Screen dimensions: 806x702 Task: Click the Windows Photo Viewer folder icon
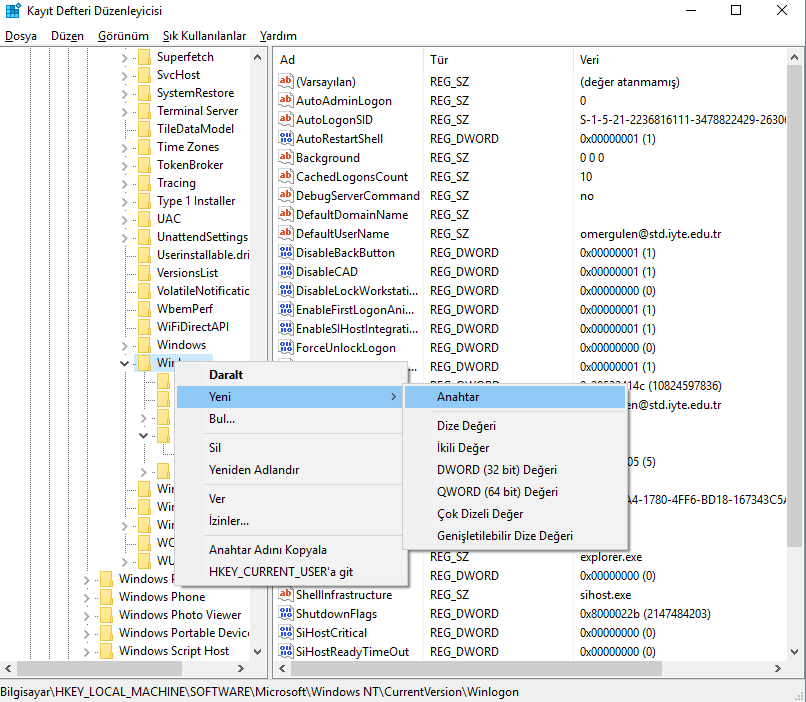[106, 615]
